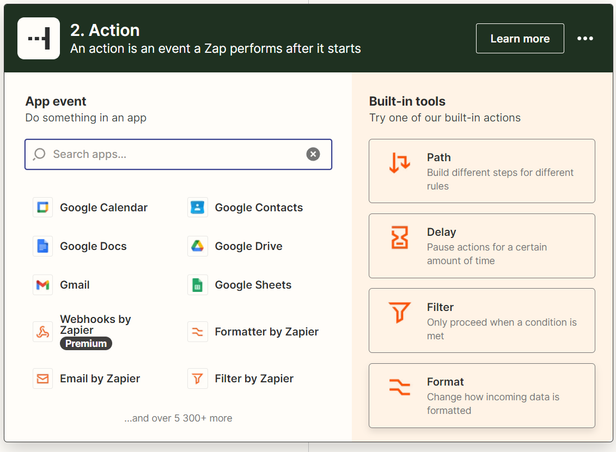Open the Learn more button

pyautogui.click(x=519, y=39)
